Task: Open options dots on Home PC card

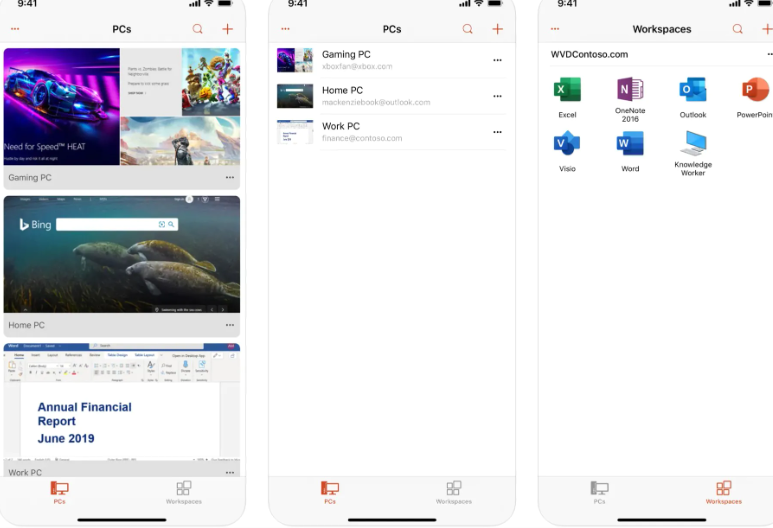Action: point(230,325)
